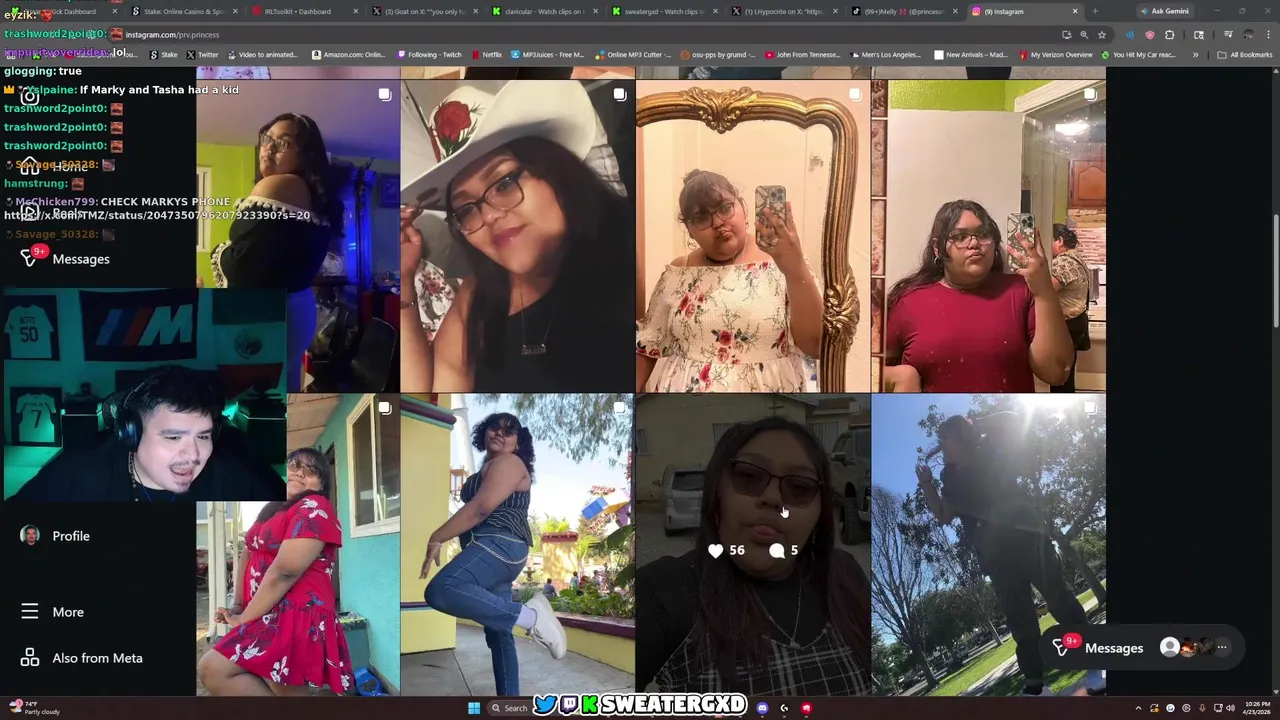The image size is (1280, 720).
Task: Open Also from Meta apps link
Action: click(82, 658)
